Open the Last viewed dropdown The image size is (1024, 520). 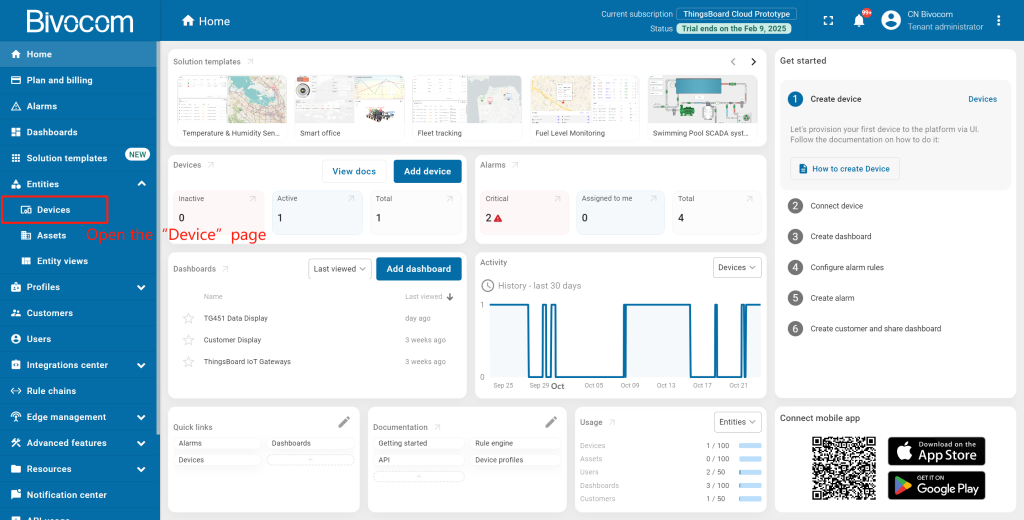[340, 268]
